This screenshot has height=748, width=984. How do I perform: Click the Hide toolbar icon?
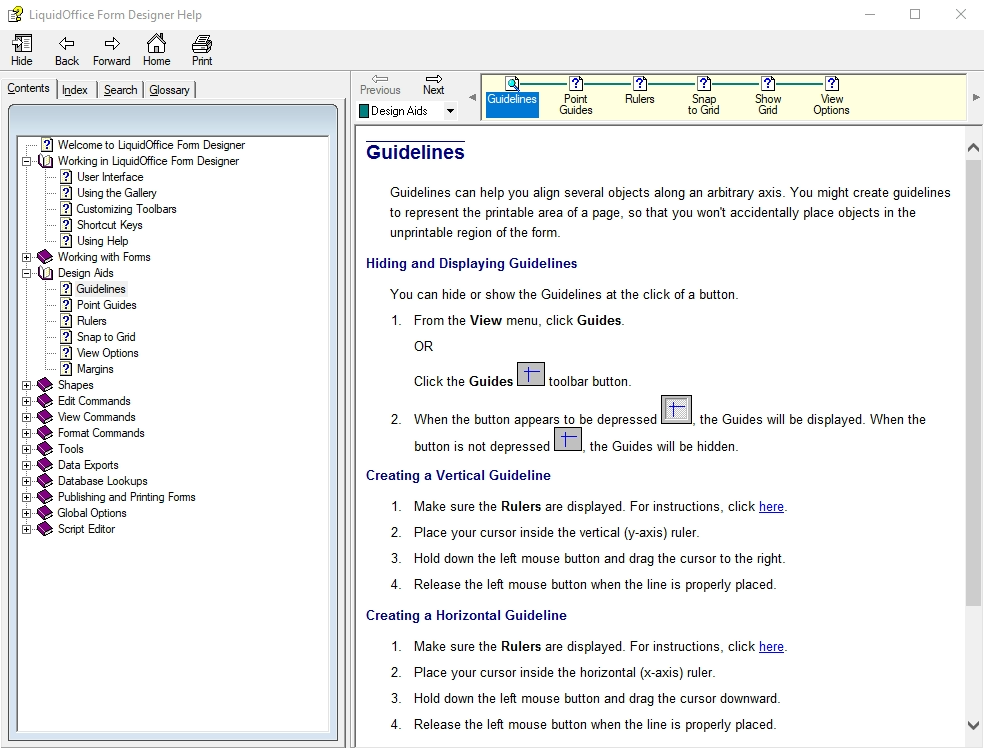click(x=21, y=43)
